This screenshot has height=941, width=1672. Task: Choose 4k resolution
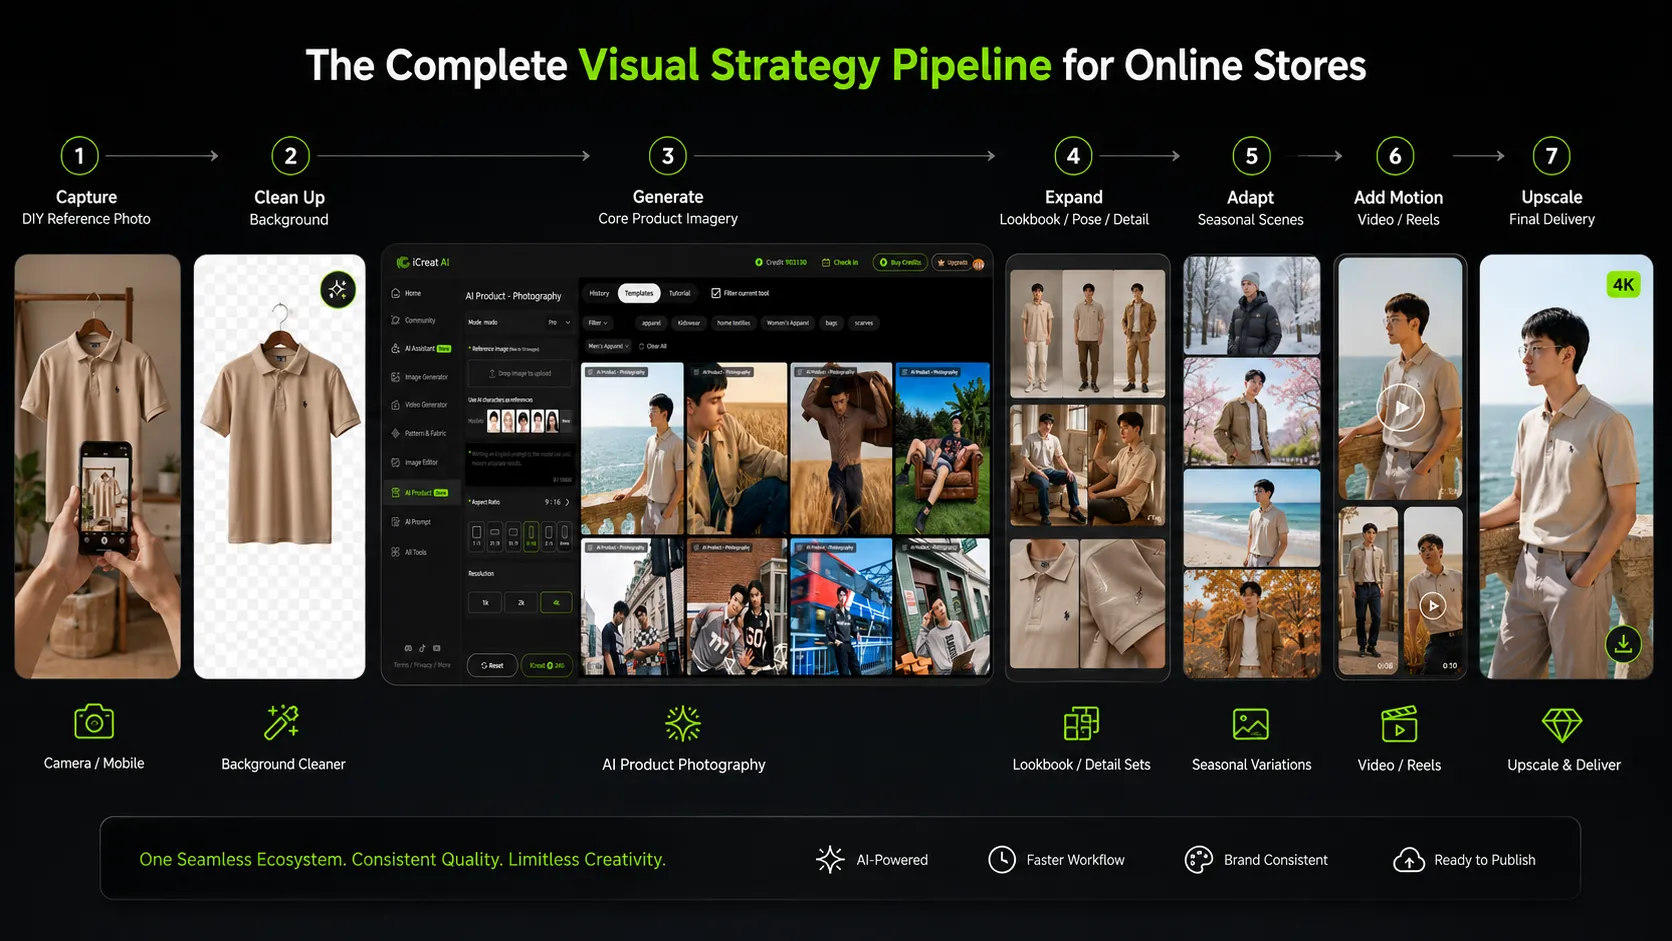point(556,603)
